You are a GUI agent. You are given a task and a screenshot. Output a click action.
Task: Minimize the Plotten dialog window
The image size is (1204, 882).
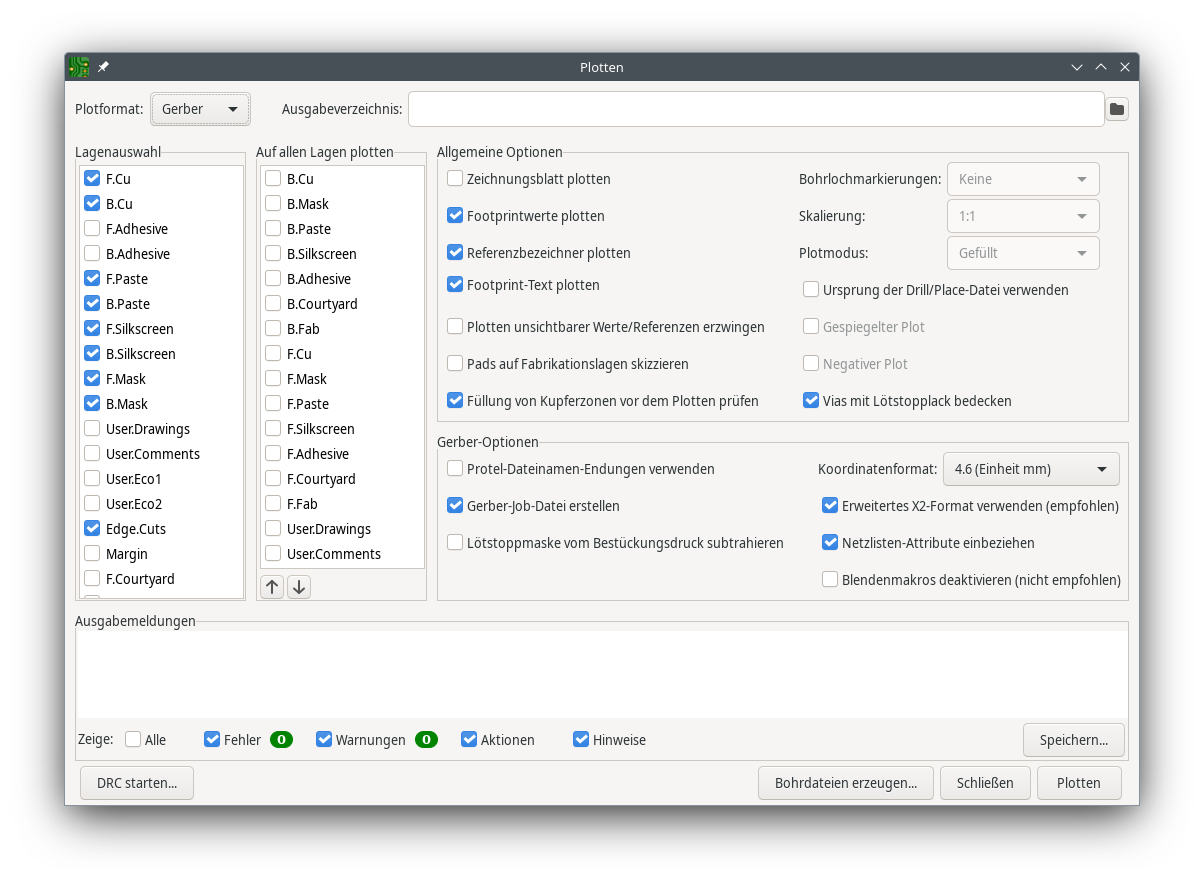point(1077,67)
